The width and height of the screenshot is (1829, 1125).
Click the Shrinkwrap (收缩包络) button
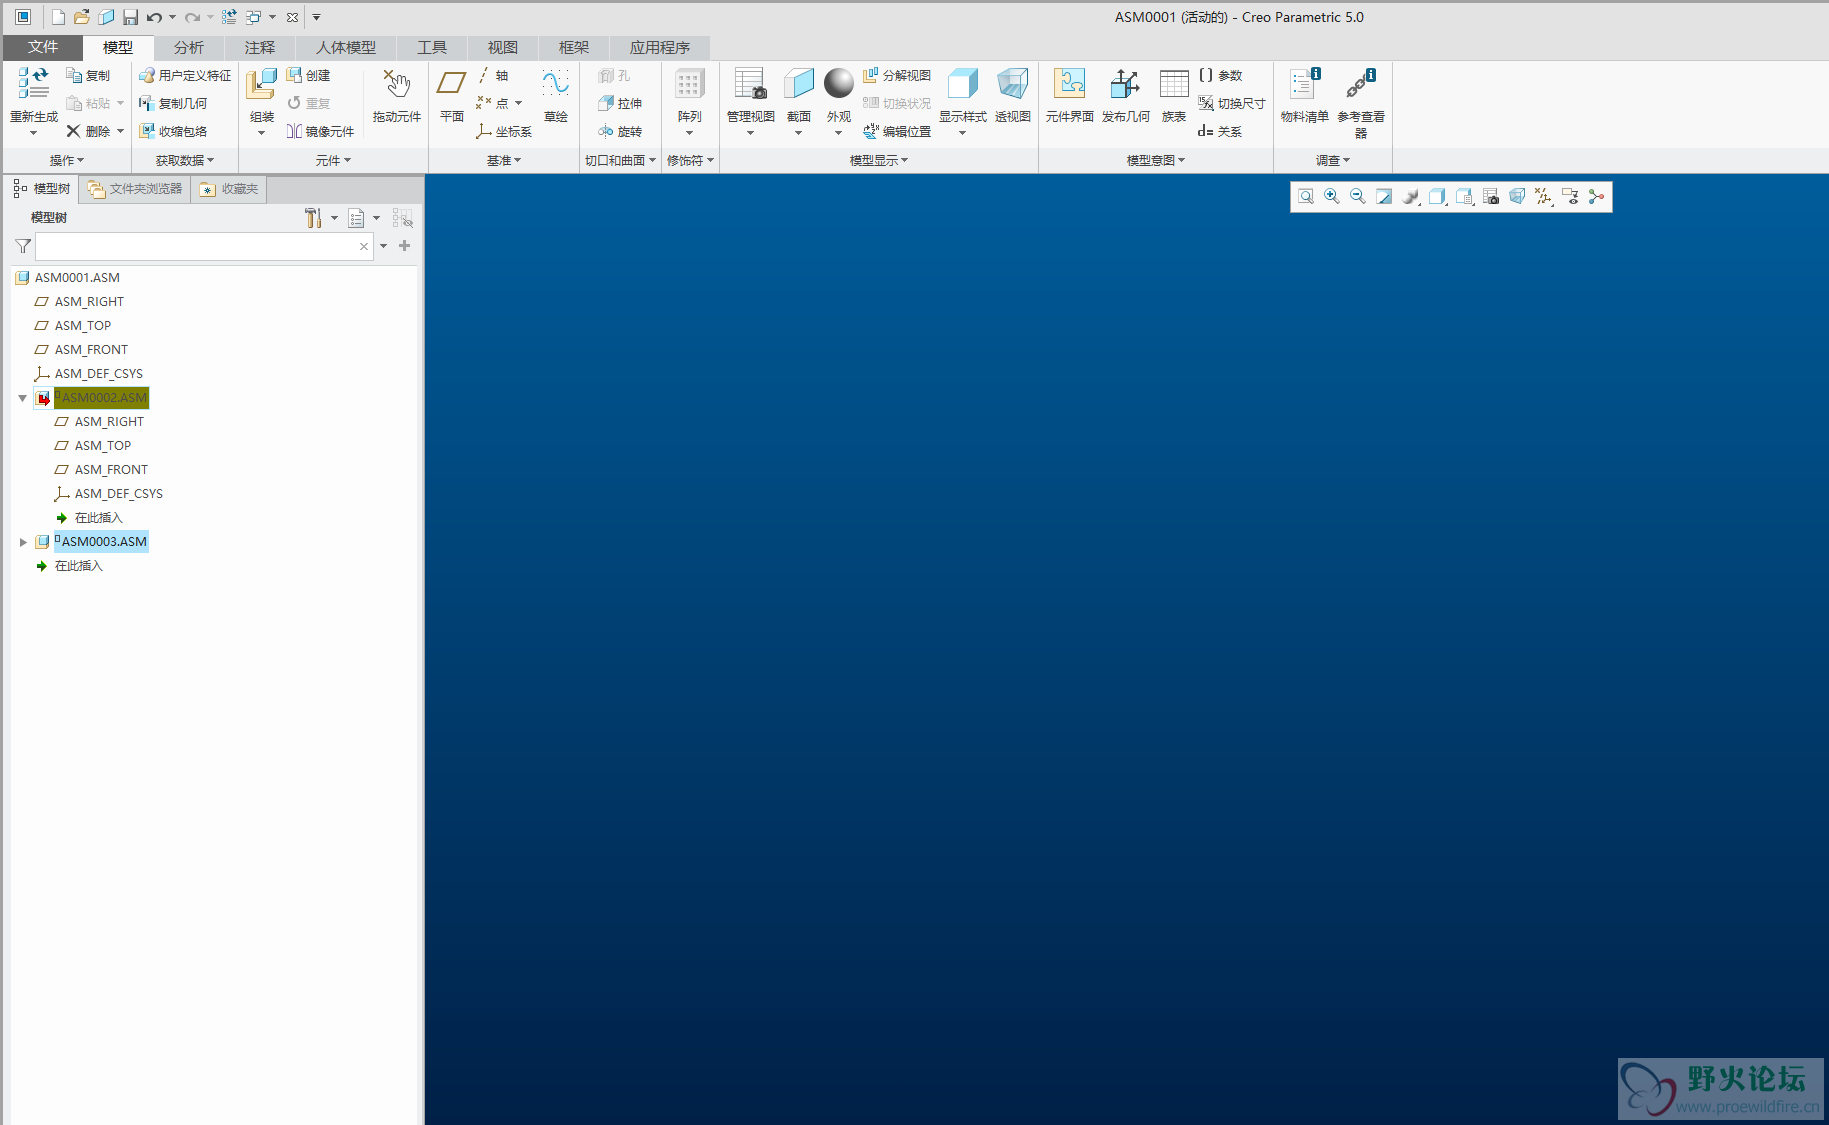click(173, 131)
